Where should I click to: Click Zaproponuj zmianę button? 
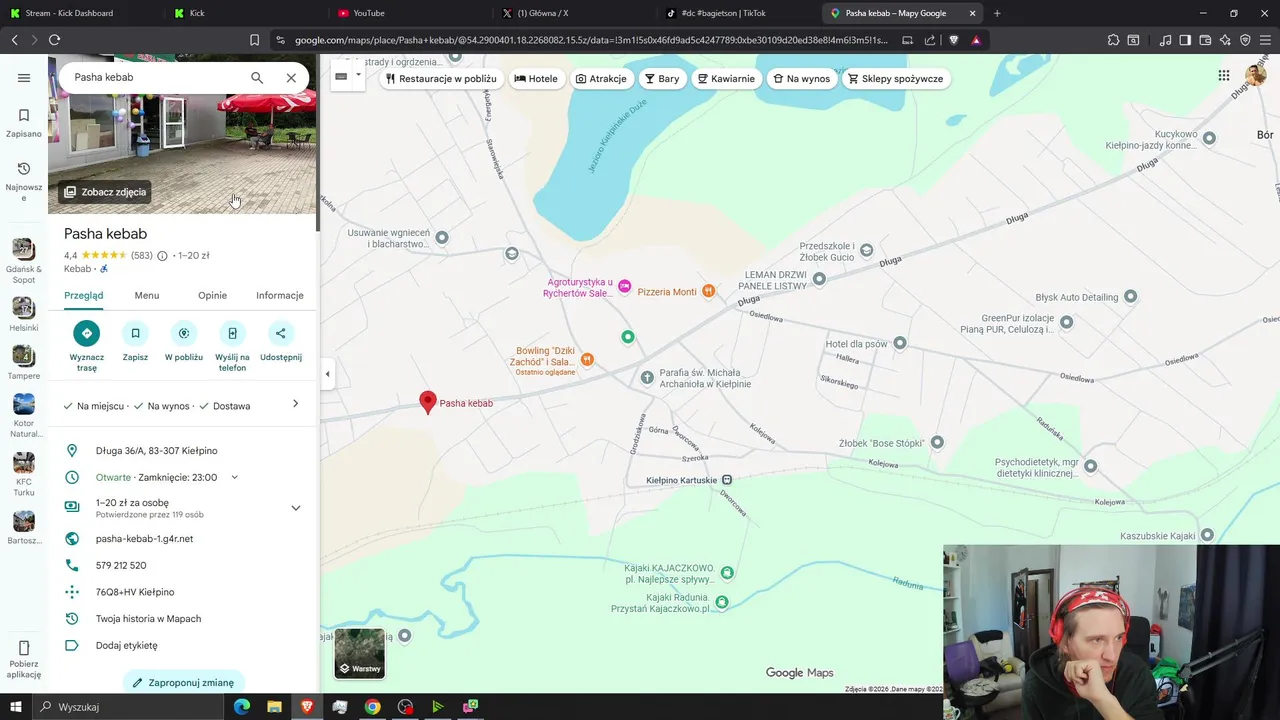(x=184, y=682)
